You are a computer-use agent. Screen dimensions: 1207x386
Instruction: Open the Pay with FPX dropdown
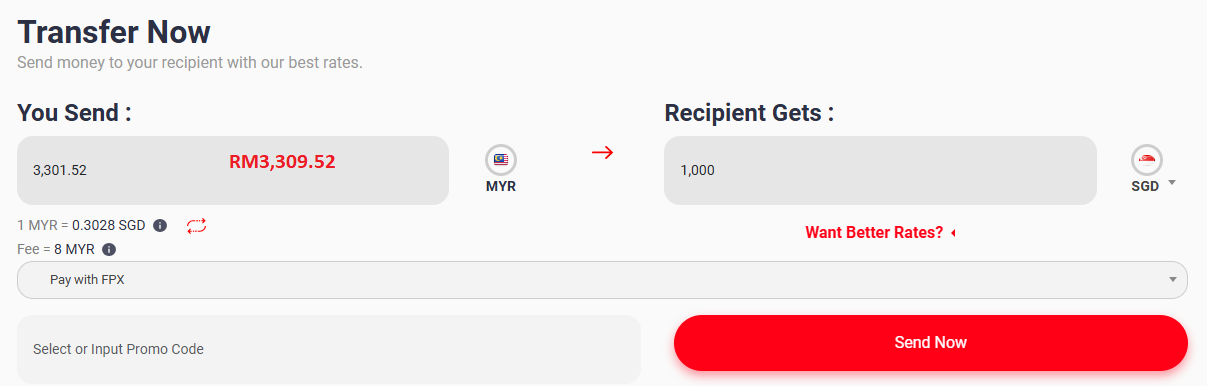(602, 280)
